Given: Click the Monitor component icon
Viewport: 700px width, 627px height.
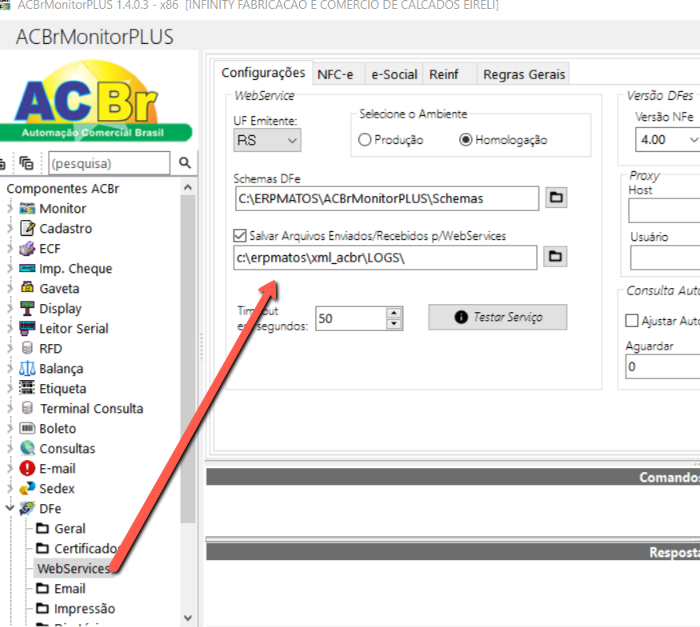Looking at the screenshot, I should (27, 208).
